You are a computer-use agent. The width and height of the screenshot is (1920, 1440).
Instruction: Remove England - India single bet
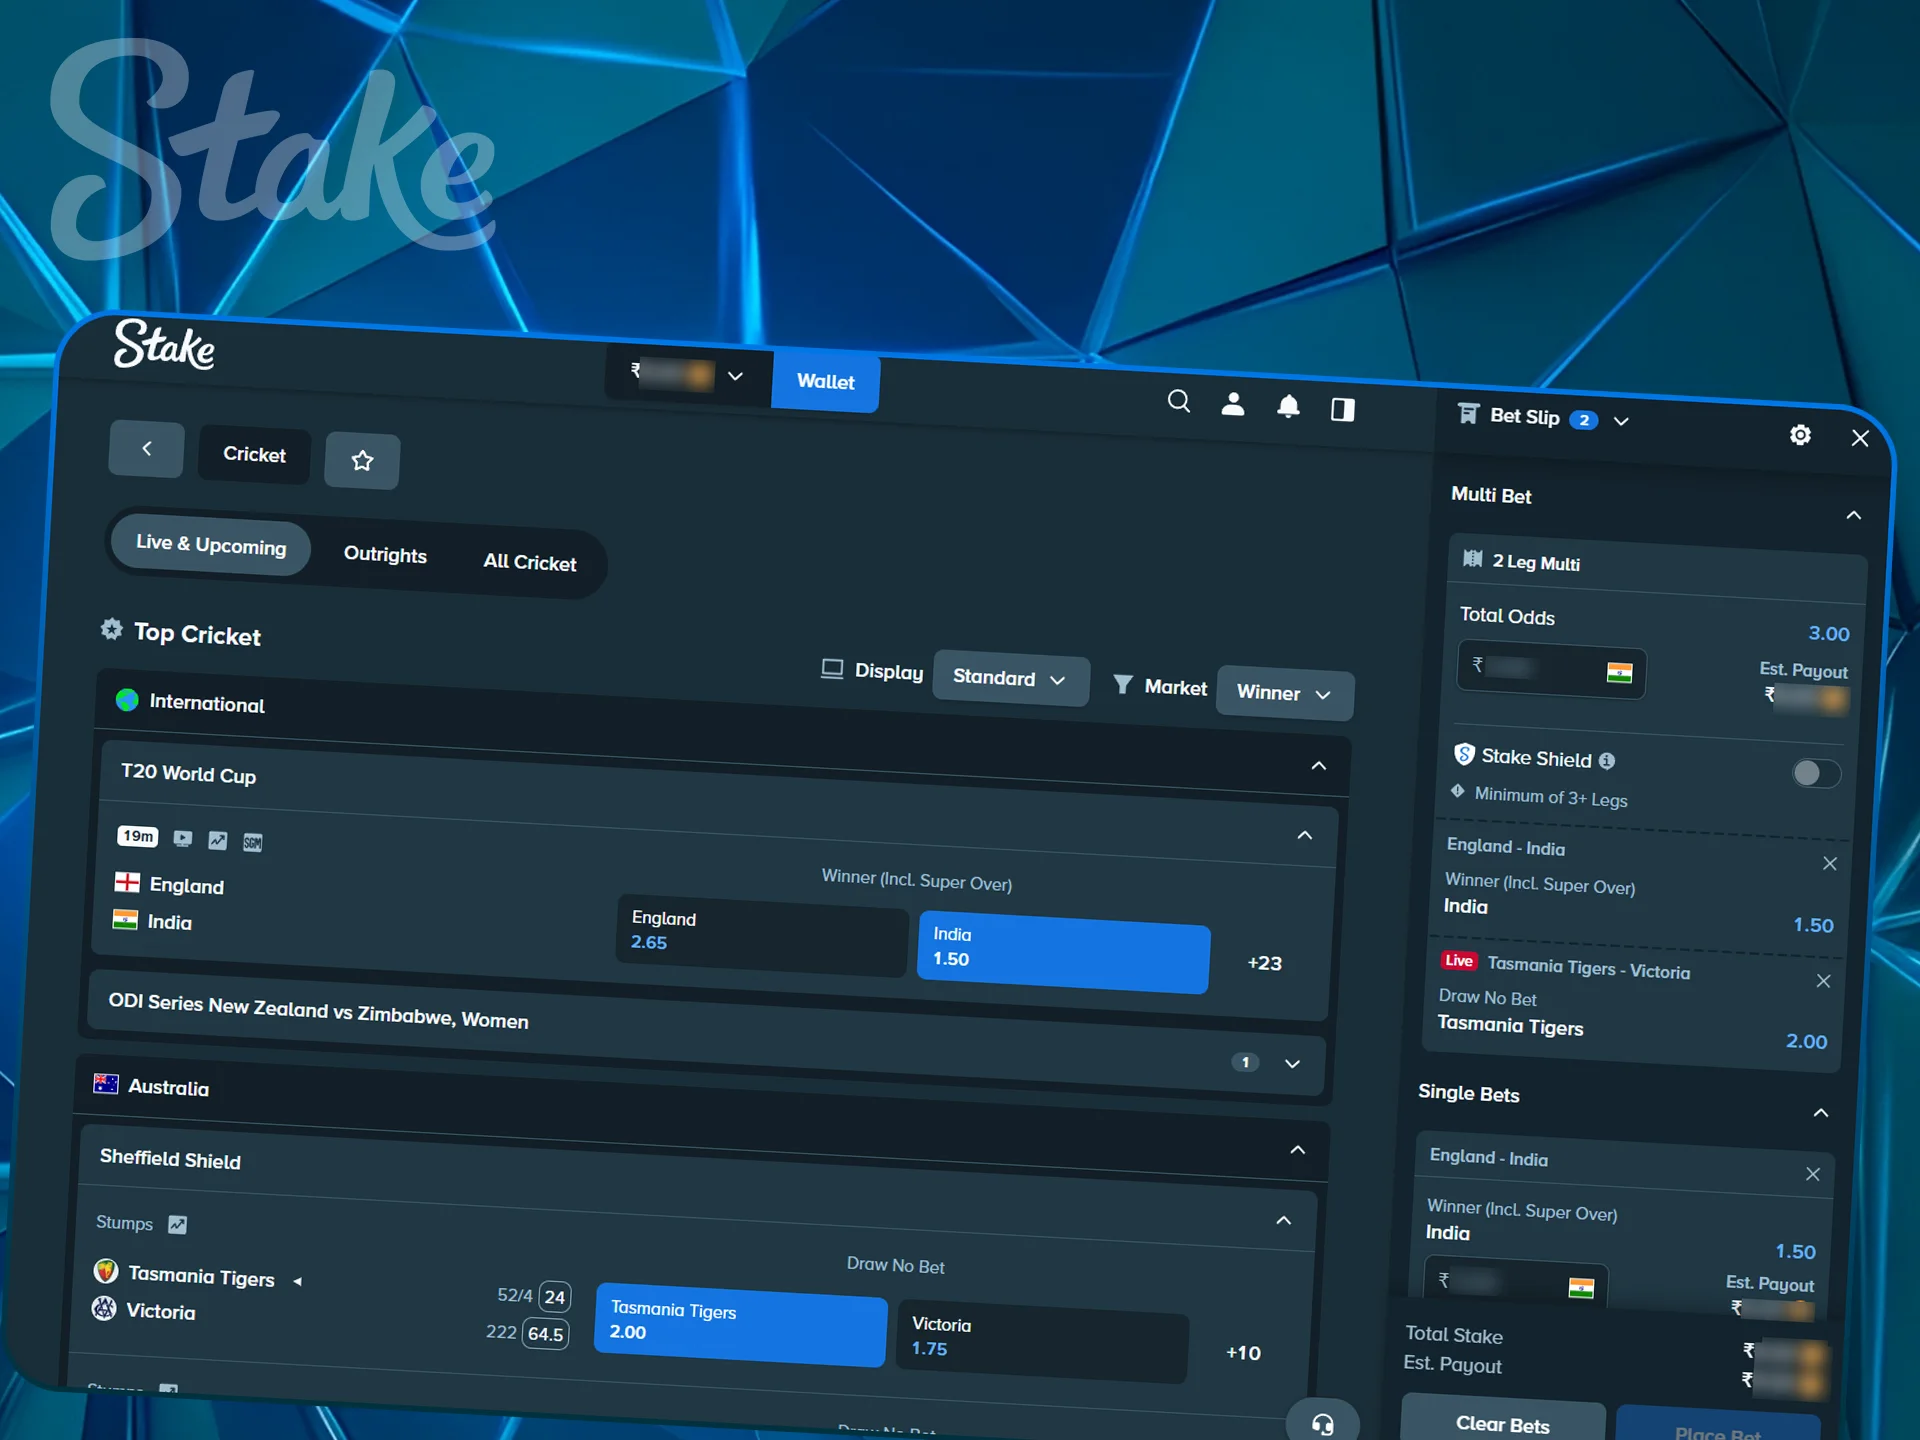1813,1174
